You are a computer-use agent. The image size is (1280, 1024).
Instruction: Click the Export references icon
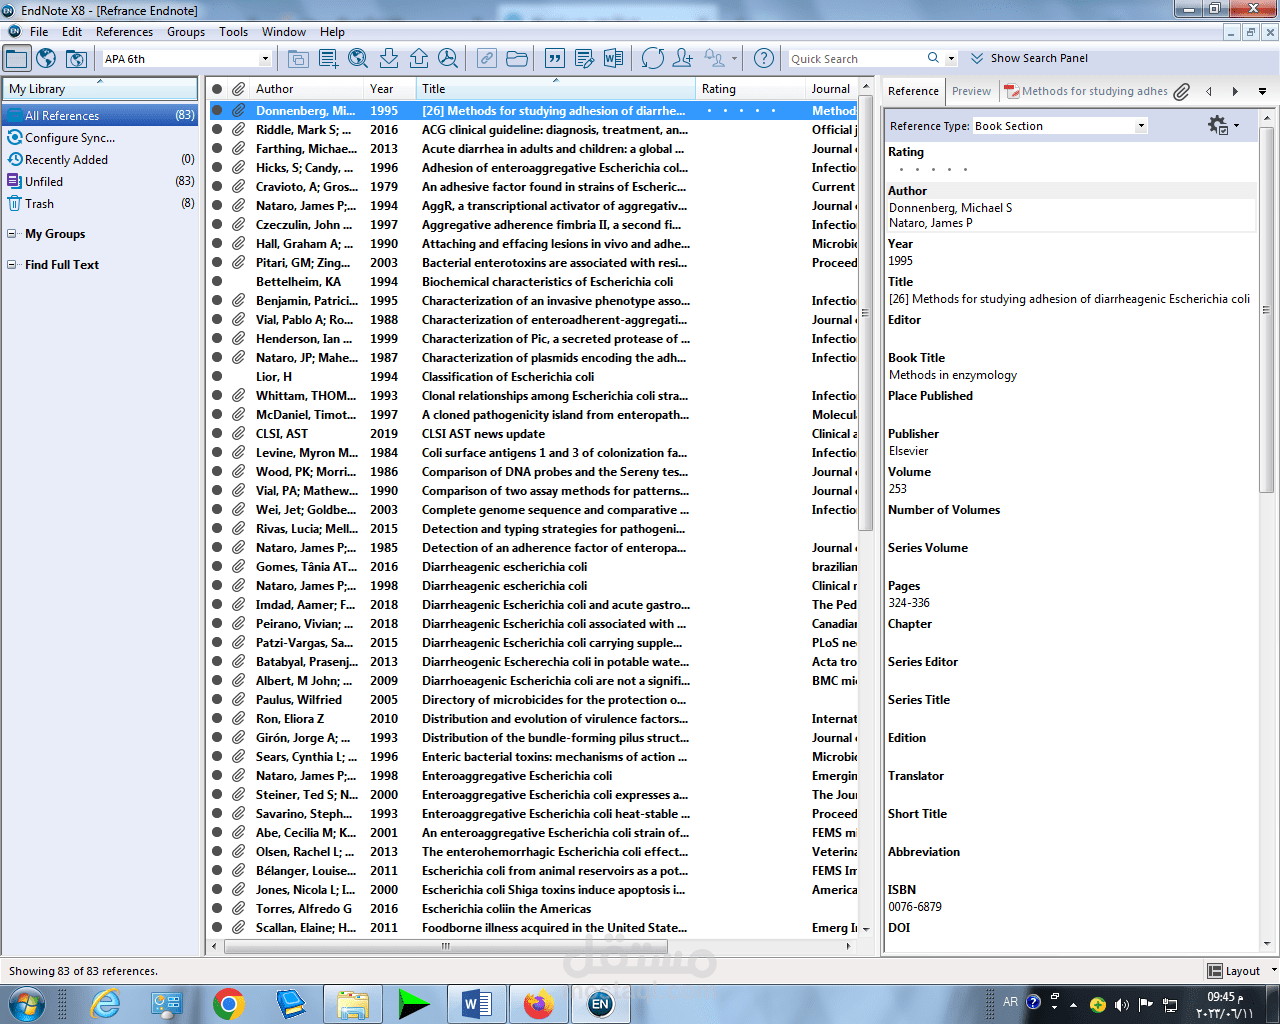[419, 58]
